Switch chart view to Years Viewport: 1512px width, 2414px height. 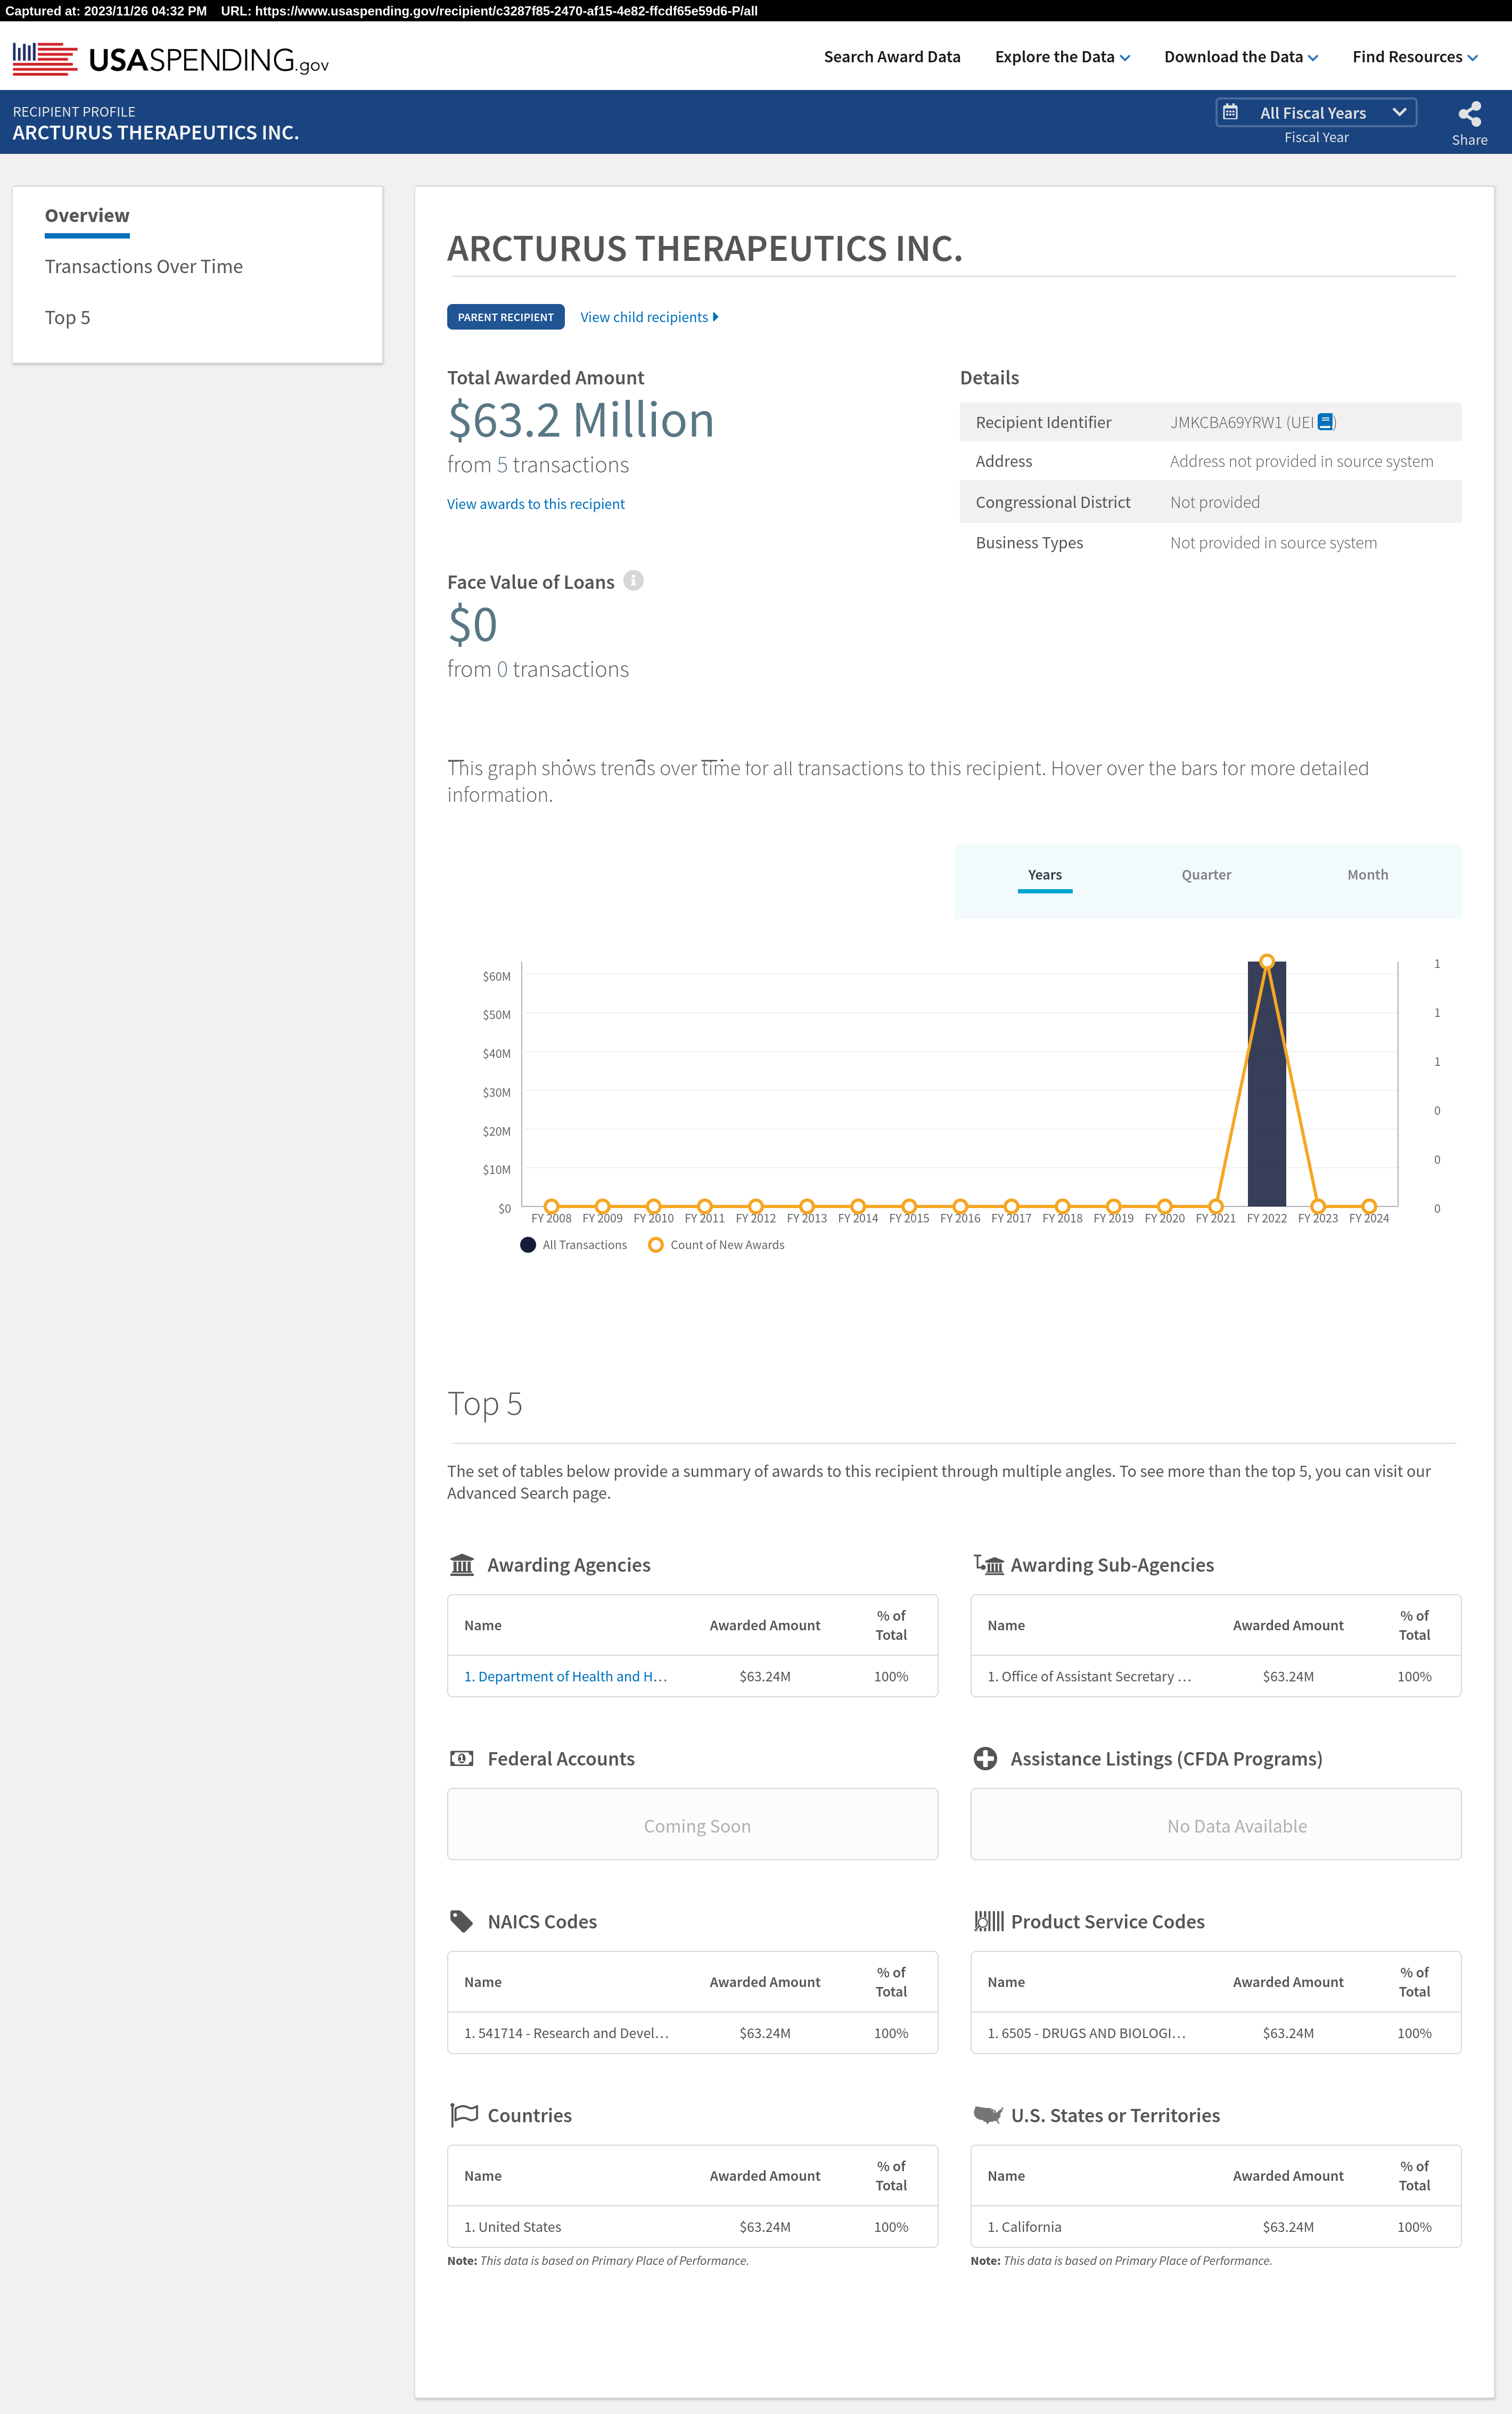[x=1045, y=875]
